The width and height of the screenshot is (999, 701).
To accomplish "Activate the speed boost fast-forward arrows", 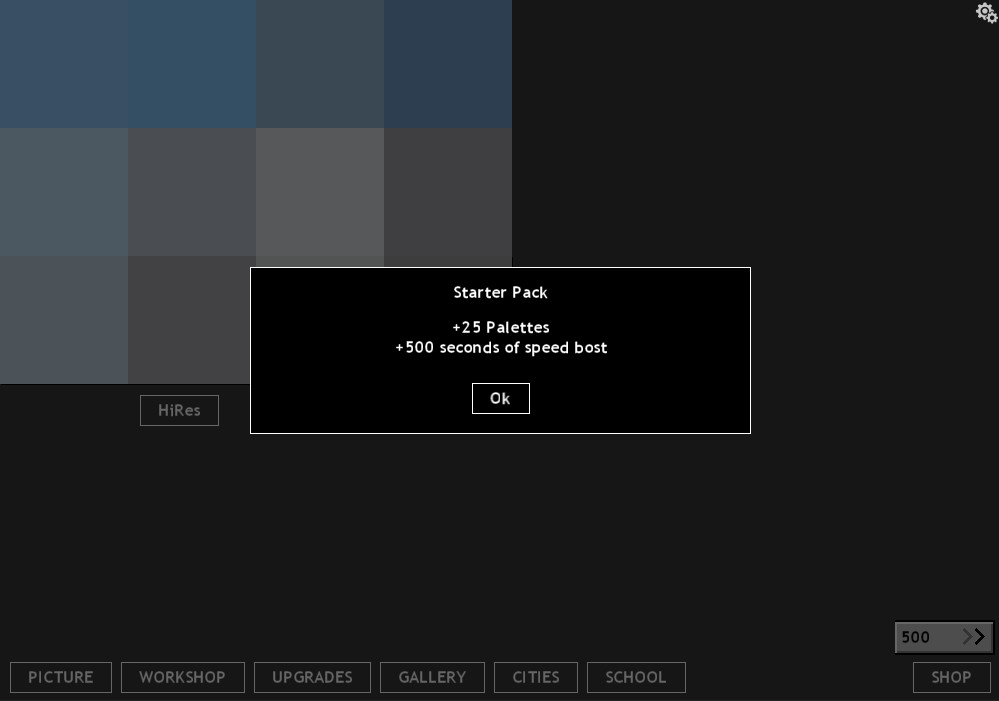I will pyautogui.click(x=970, y=636).
